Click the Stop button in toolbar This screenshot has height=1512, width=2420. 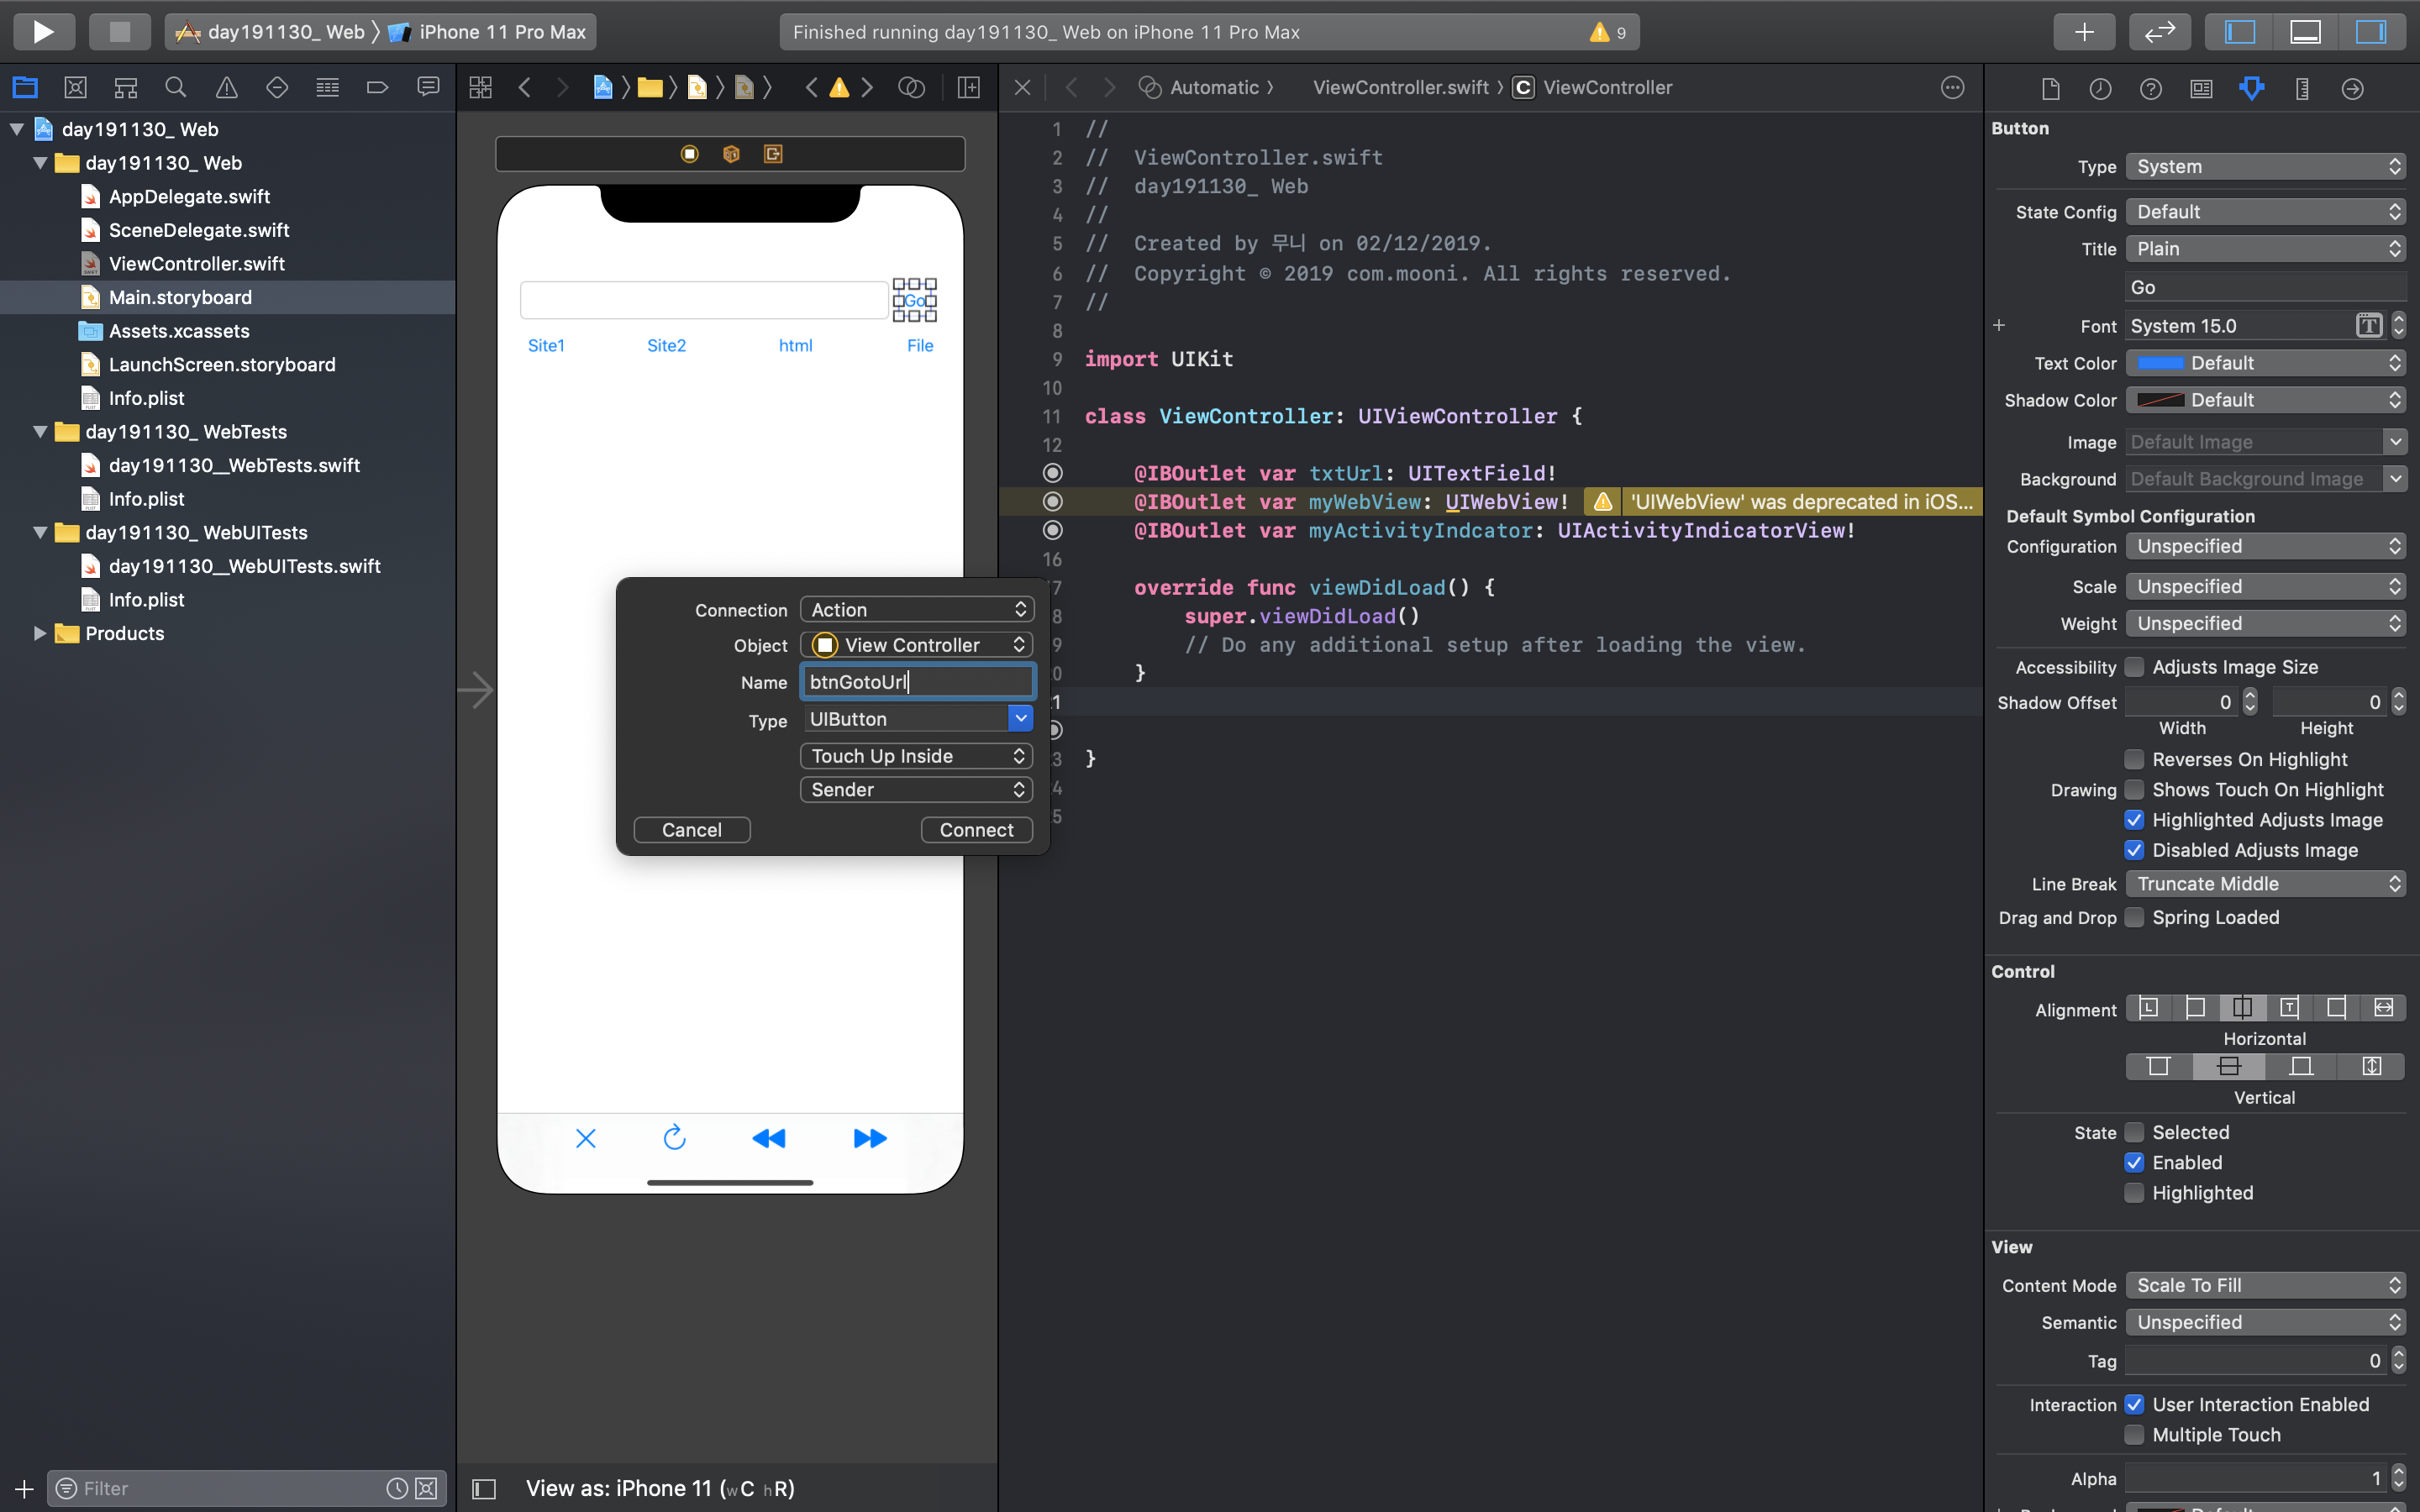[119, 31]
